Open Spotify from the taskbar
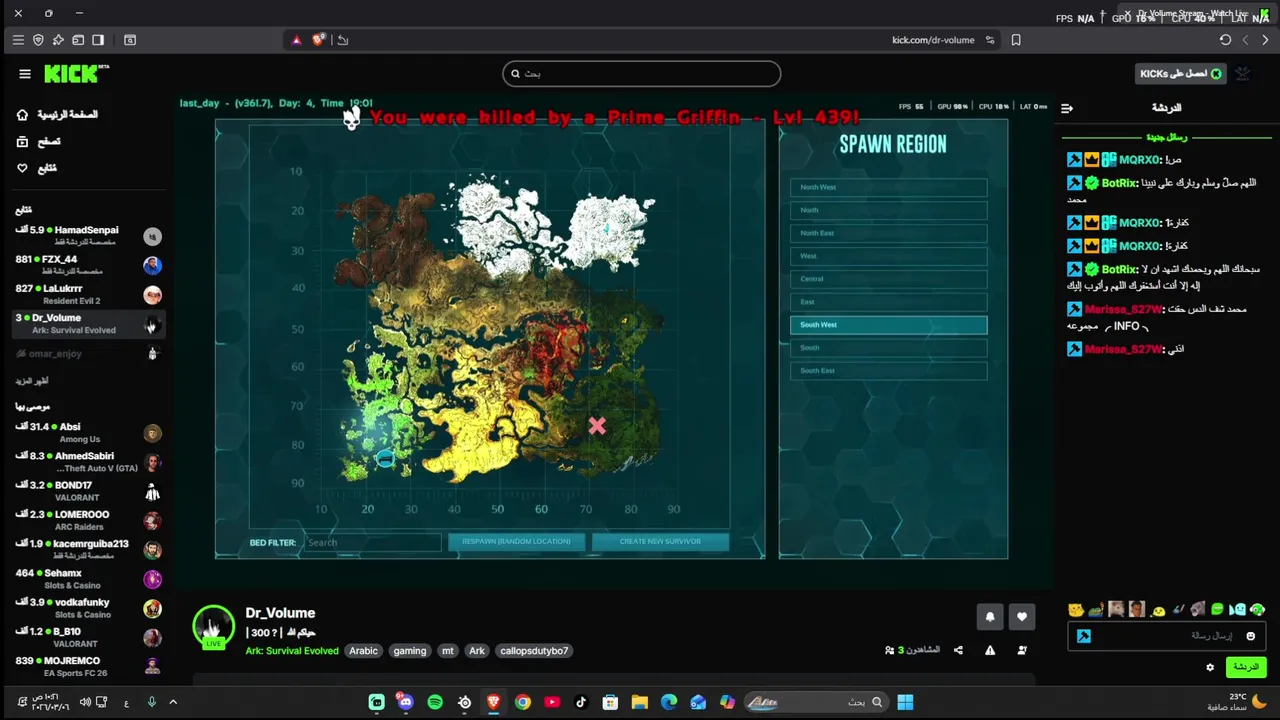 coord(435,702)
